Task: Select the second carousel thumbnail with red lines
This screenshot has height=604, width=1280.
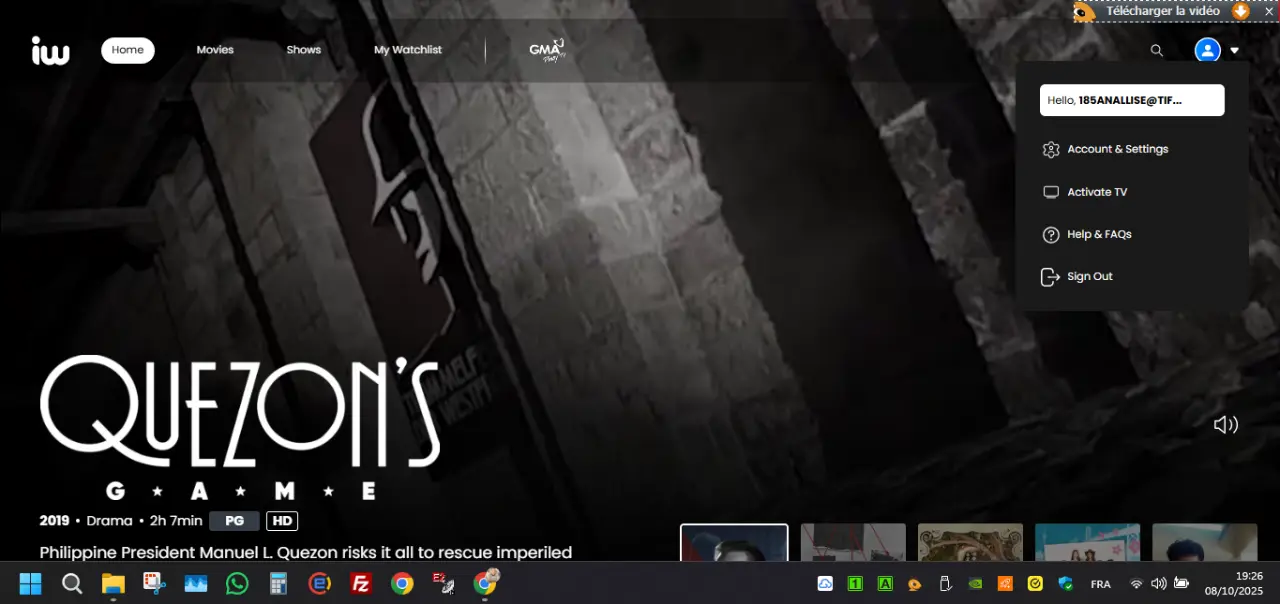Action: (x=853, y=542)
